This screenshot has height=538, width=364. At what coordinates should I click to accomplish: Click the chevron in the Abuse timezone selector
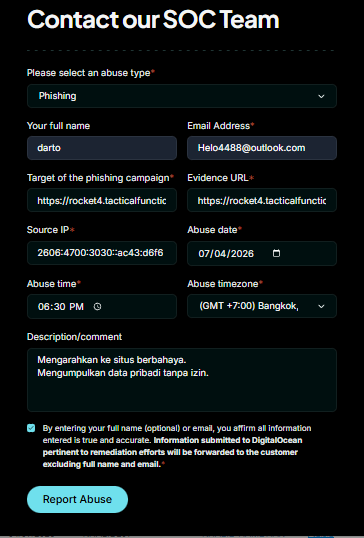(321, 306)
